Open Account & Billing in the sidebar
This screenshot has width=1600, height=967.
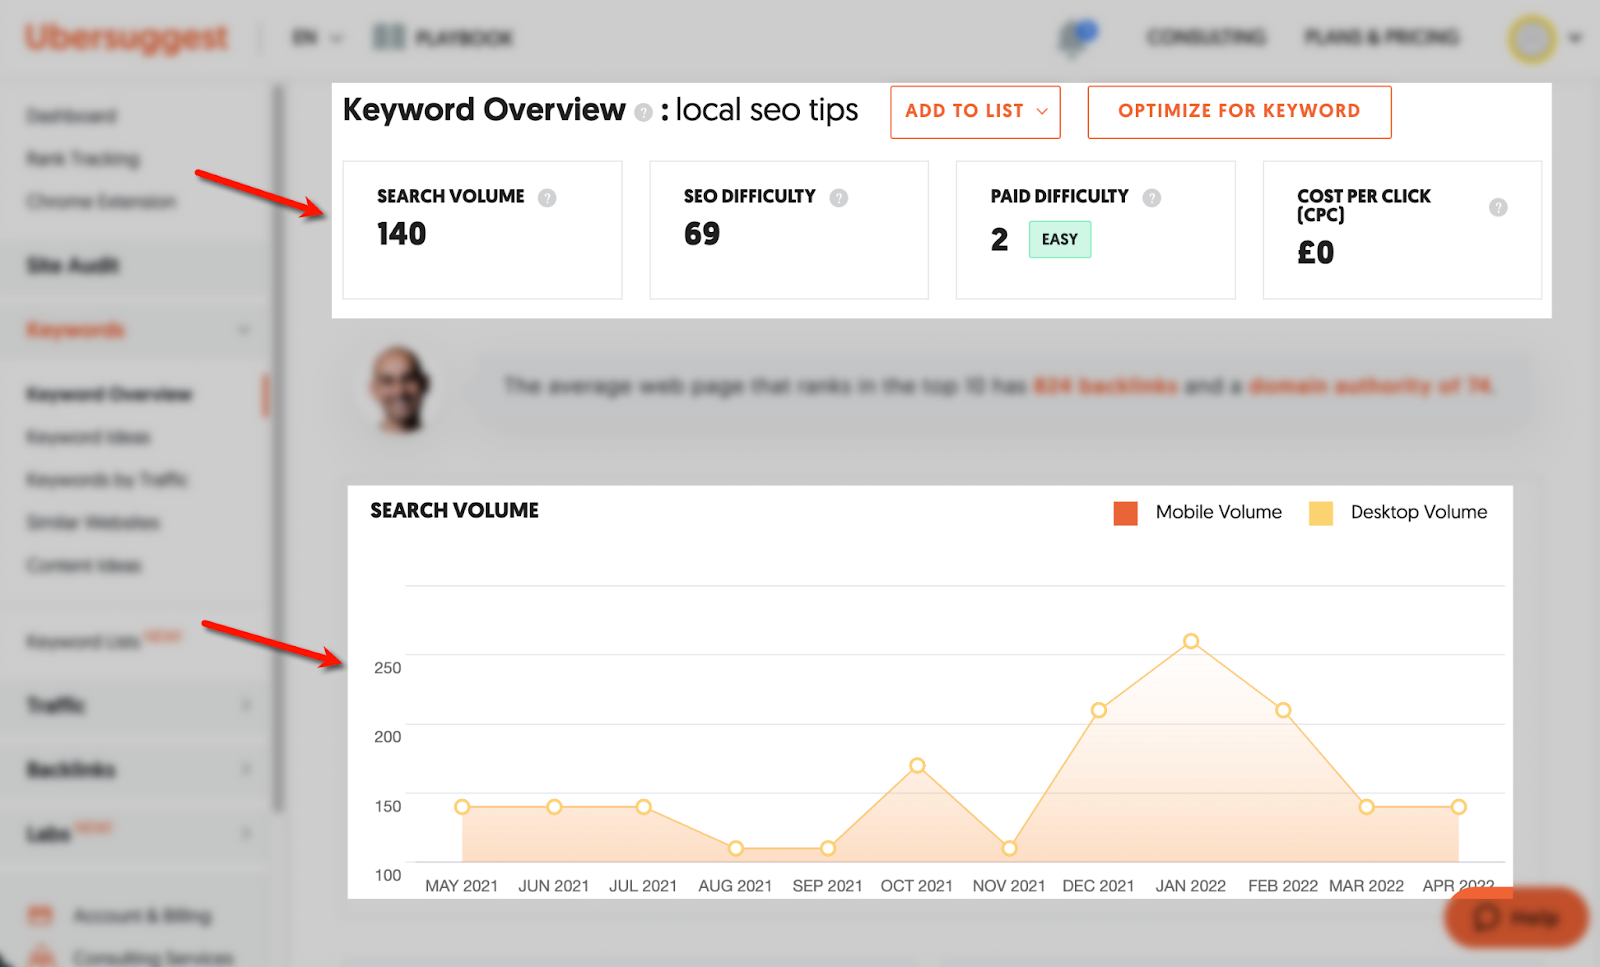[x=142, y=915]
